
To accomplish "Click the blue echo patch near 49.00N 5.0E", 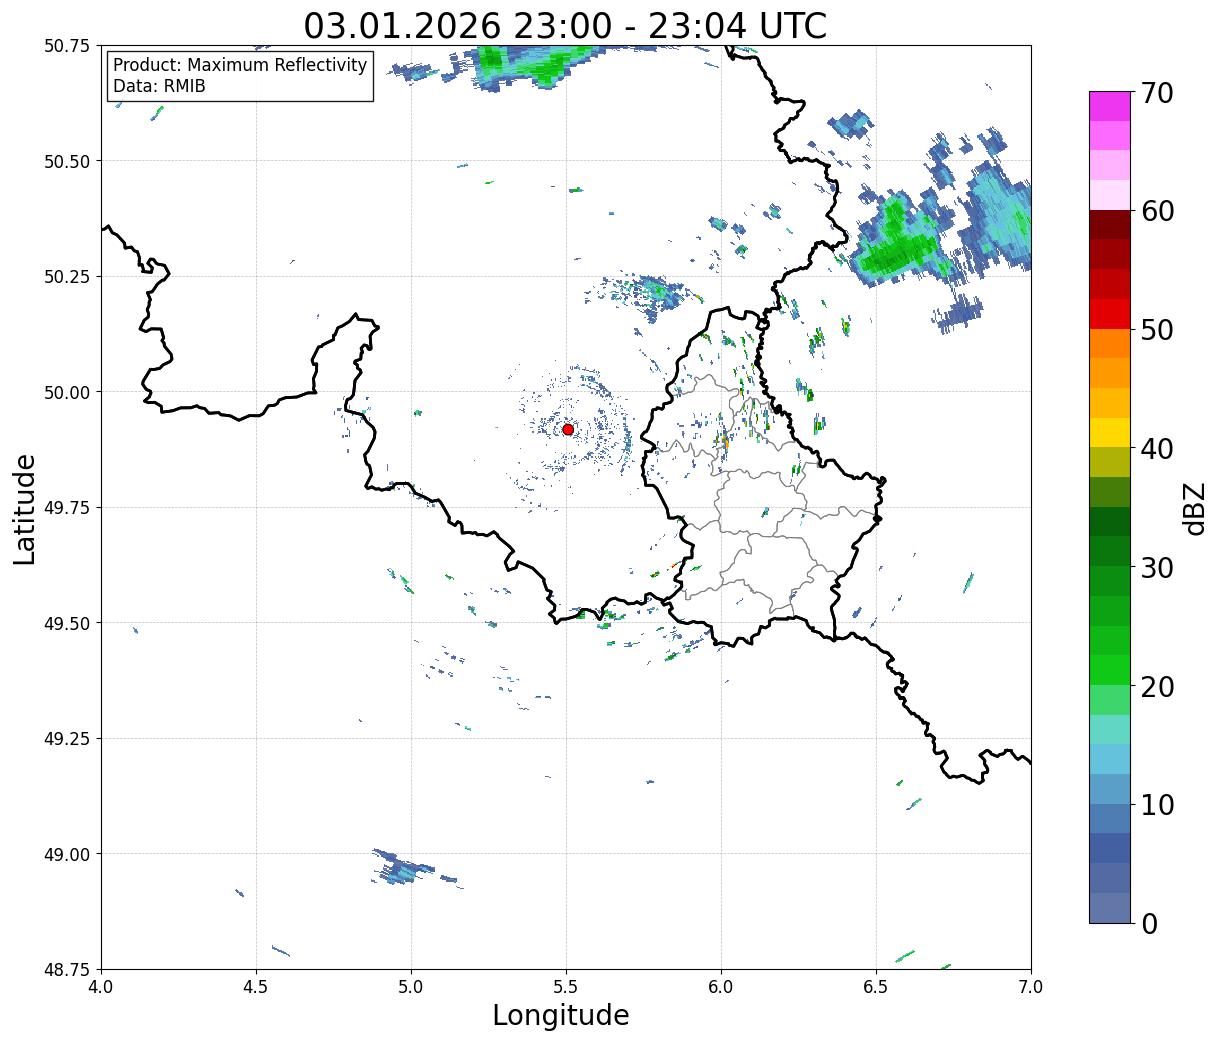I will click(x=405, y=868).
